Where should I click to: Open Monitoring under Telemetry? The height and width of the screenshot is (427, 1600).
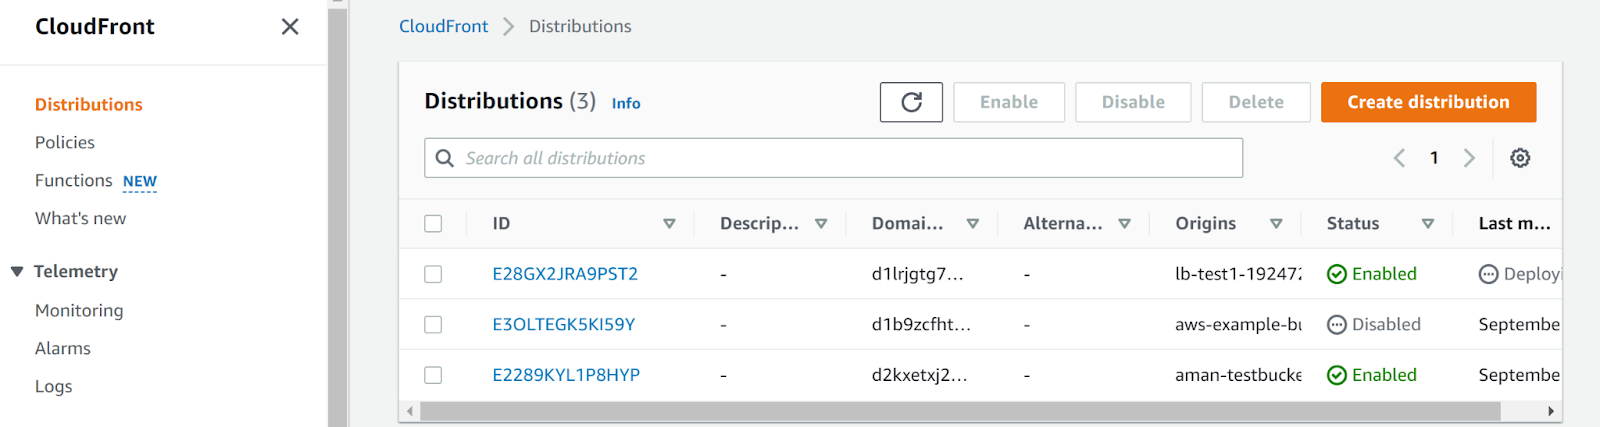click(x=79, y=311)
